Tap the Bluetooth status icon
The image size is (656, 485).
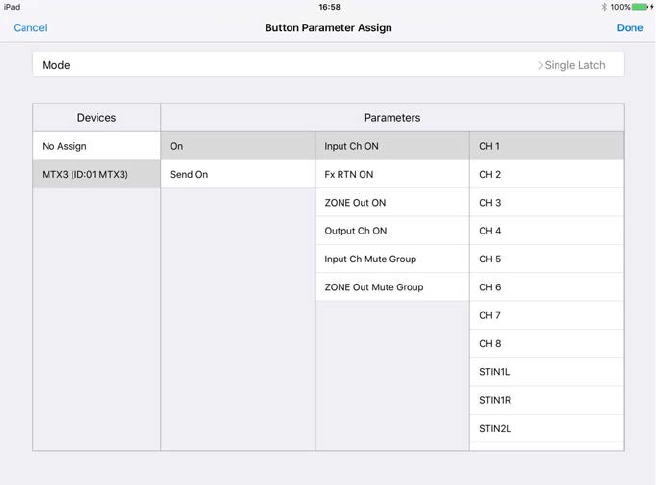pos(604,7)
